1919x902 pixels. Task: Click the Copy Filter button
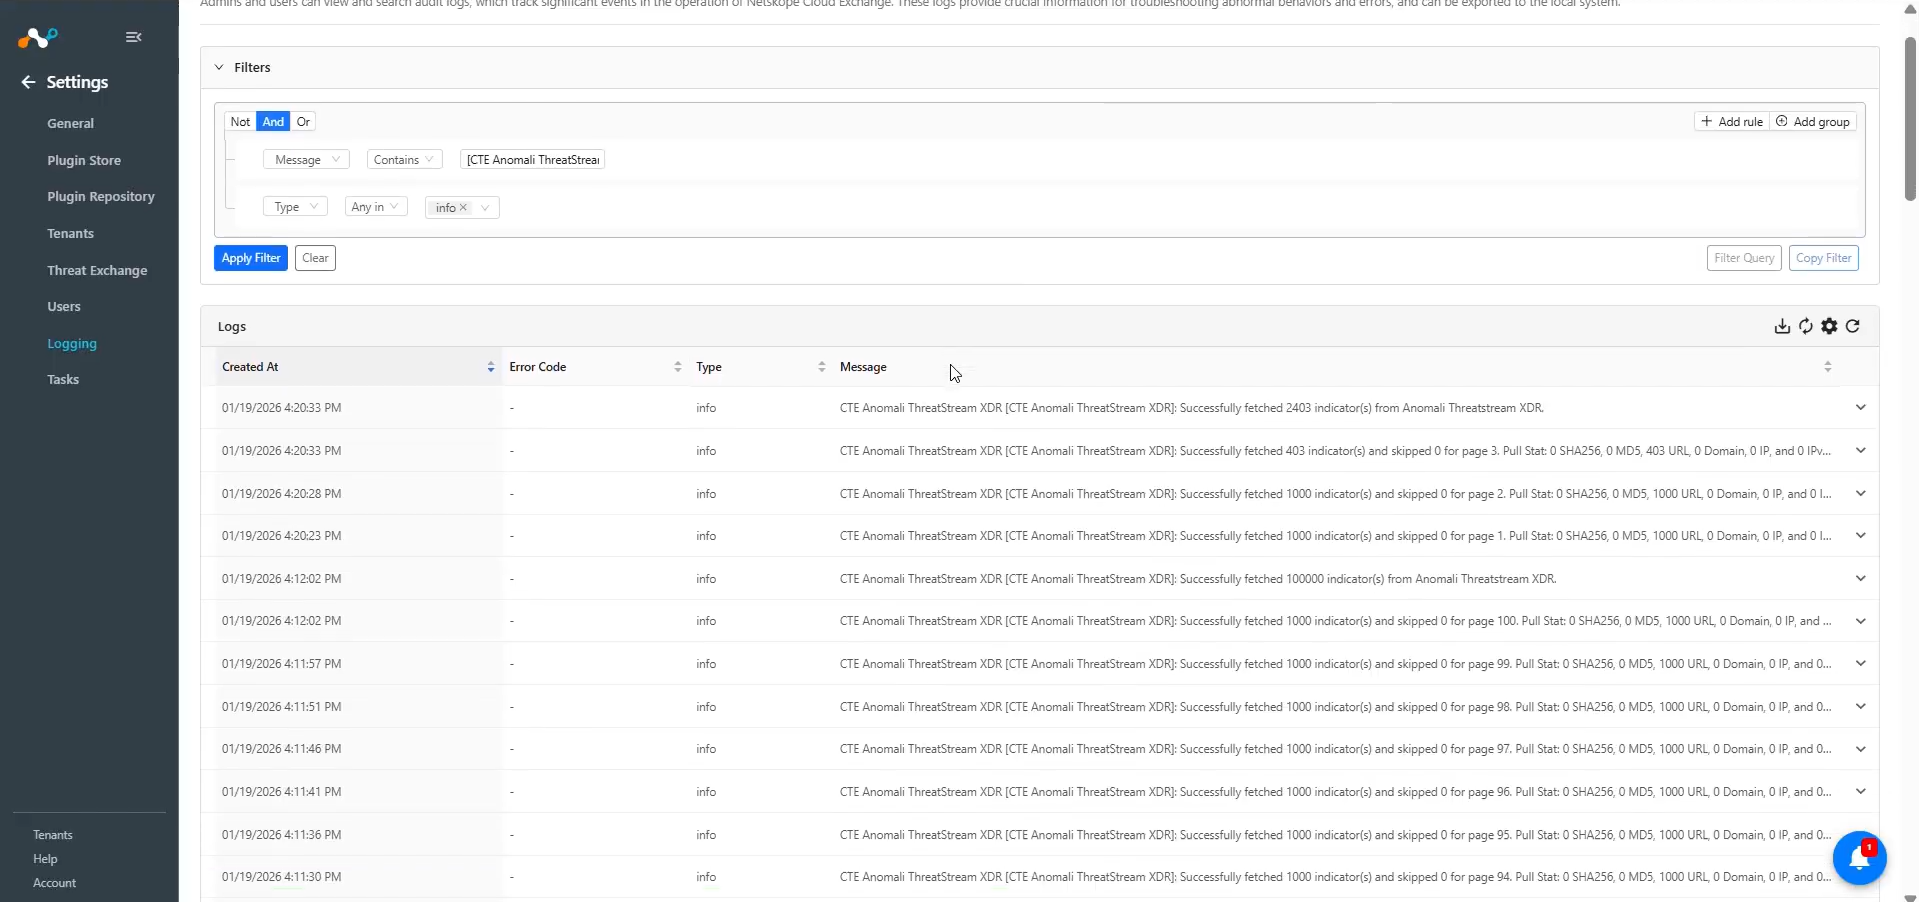[x=1824, y=258]
